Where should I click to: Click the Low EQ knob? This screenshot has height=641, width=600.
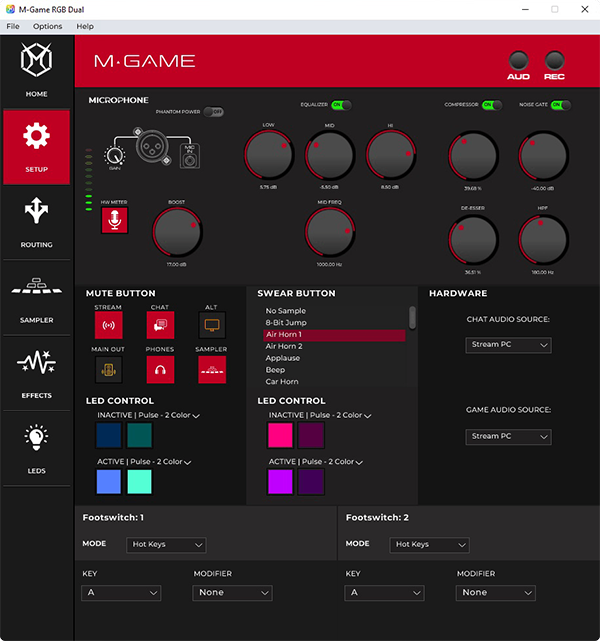(269, 155)
